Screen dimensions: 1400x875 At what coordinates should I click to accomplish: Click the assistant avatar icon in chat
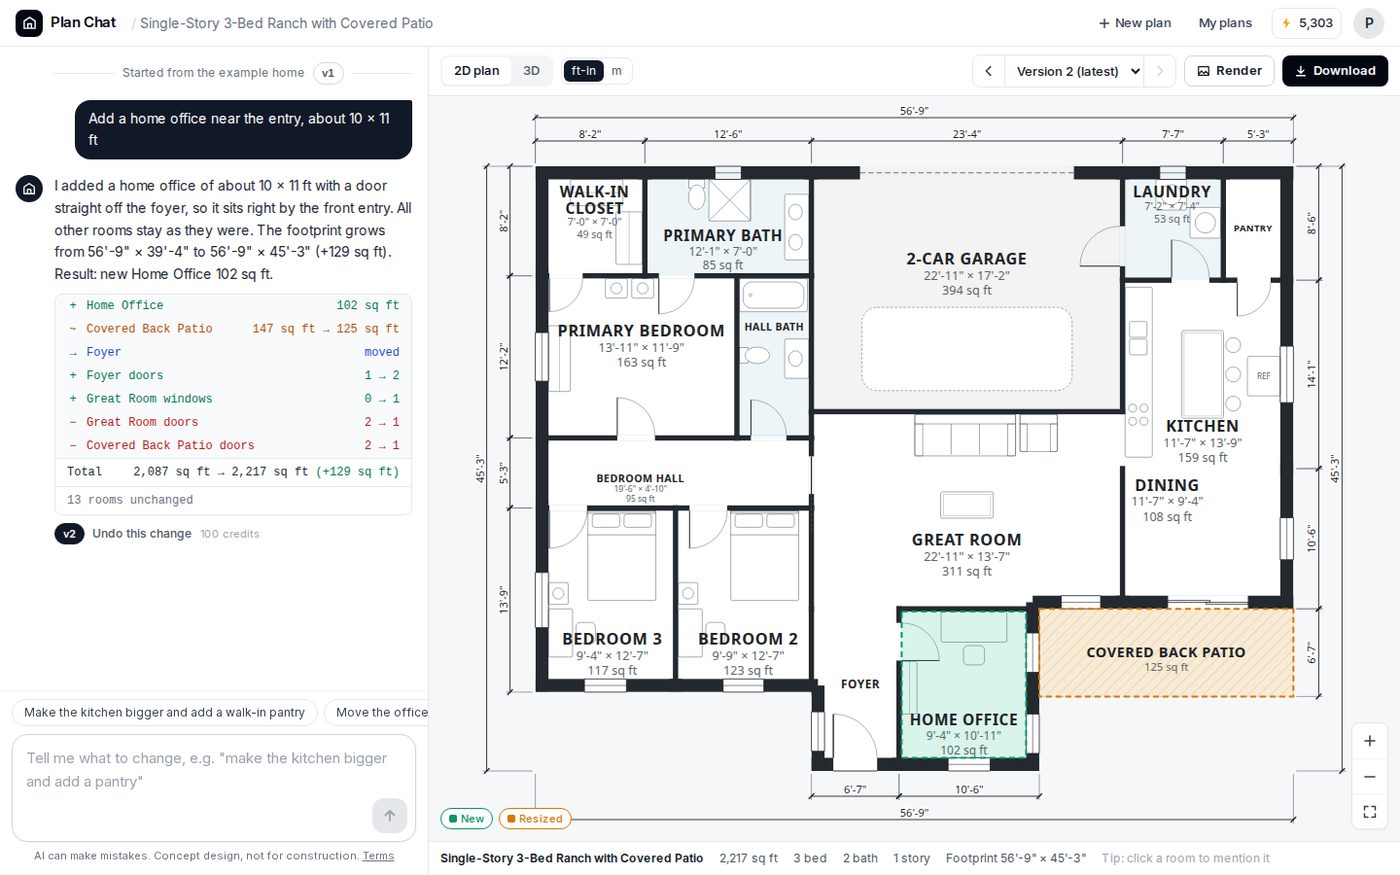click(x=29, y=188)
